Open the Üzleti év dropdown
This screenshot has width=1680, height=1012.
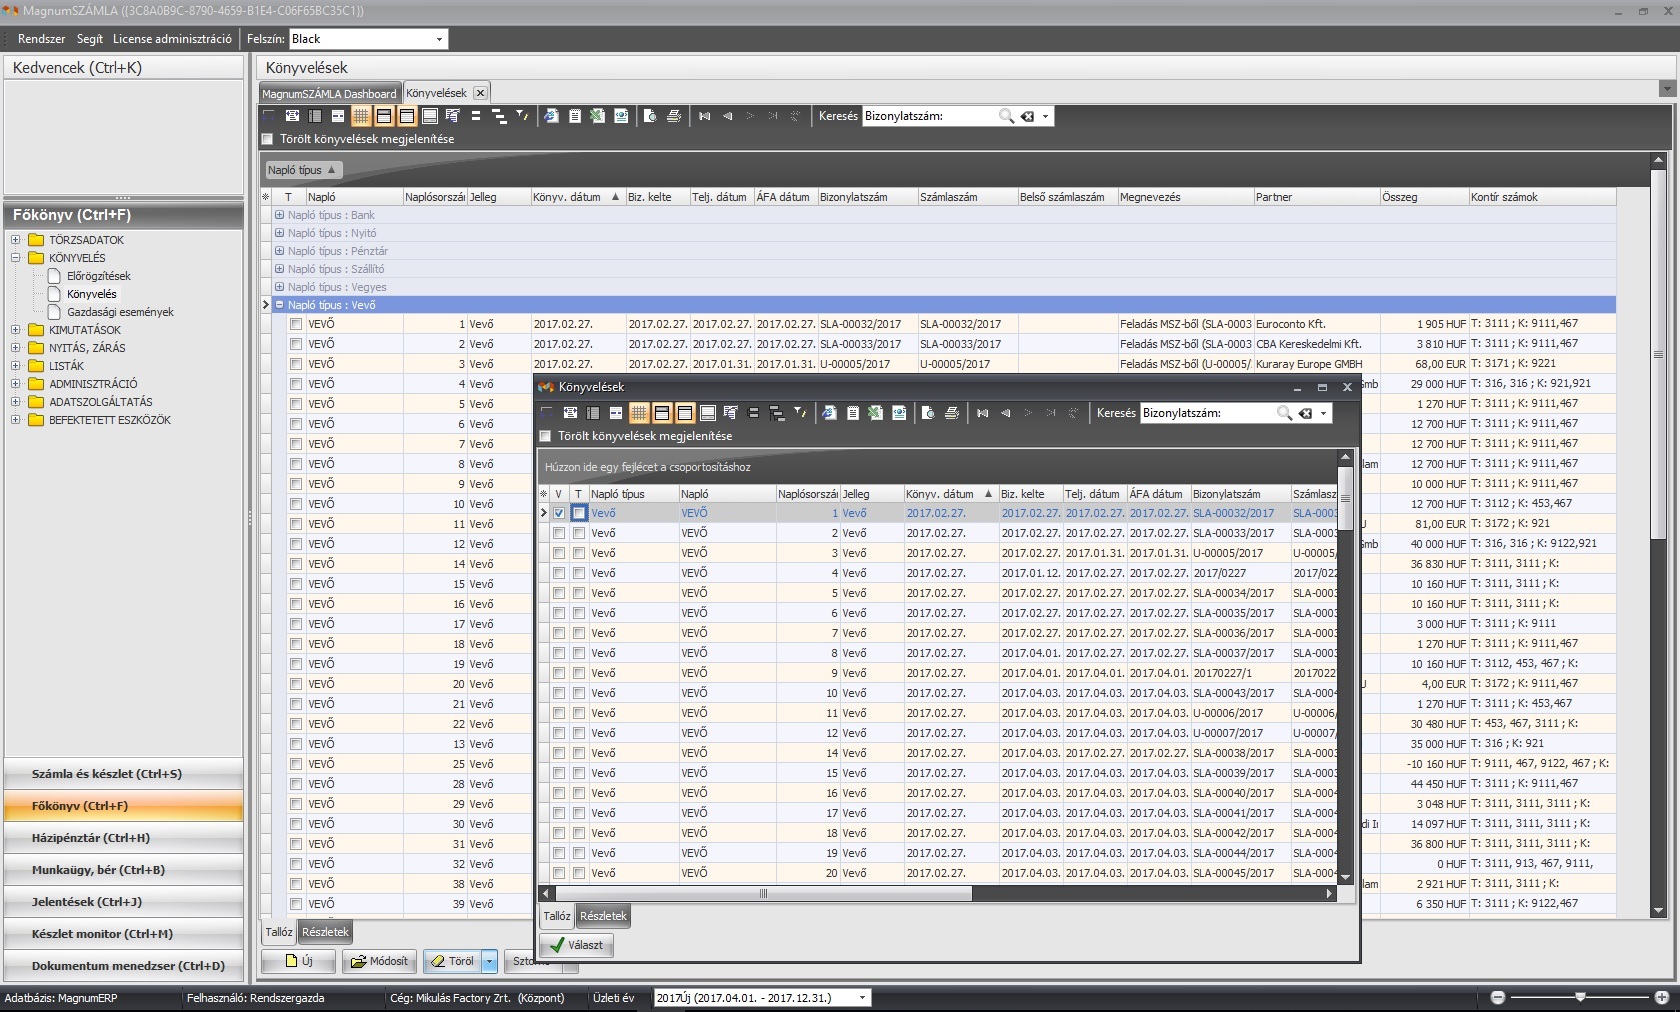point(862,998)
